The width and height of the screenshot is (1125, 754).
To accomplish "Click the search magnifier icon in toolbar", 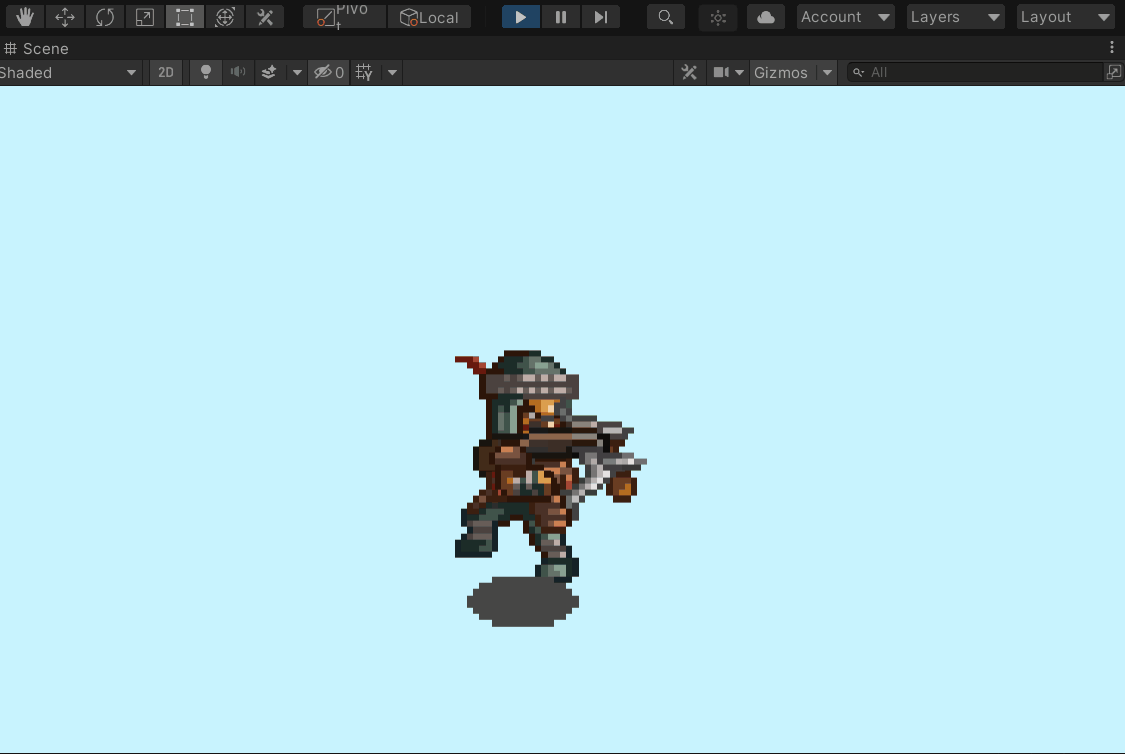I will pos(665,17).
